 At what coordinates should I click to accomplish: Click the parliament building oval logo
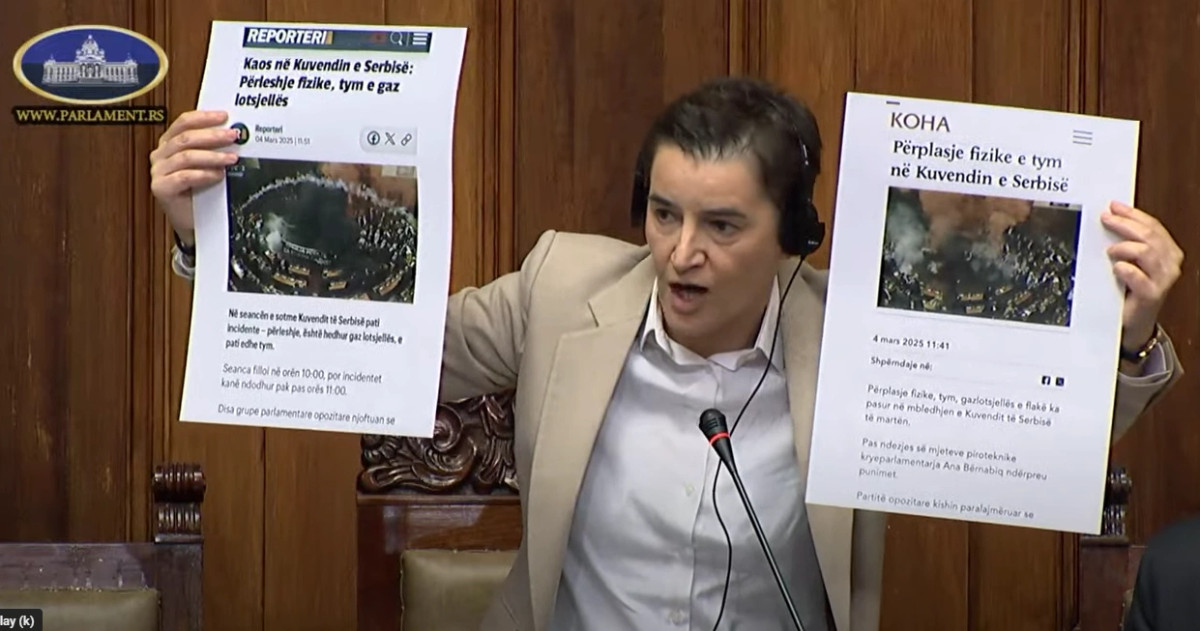pyautogui.click(x=90, y=66)
